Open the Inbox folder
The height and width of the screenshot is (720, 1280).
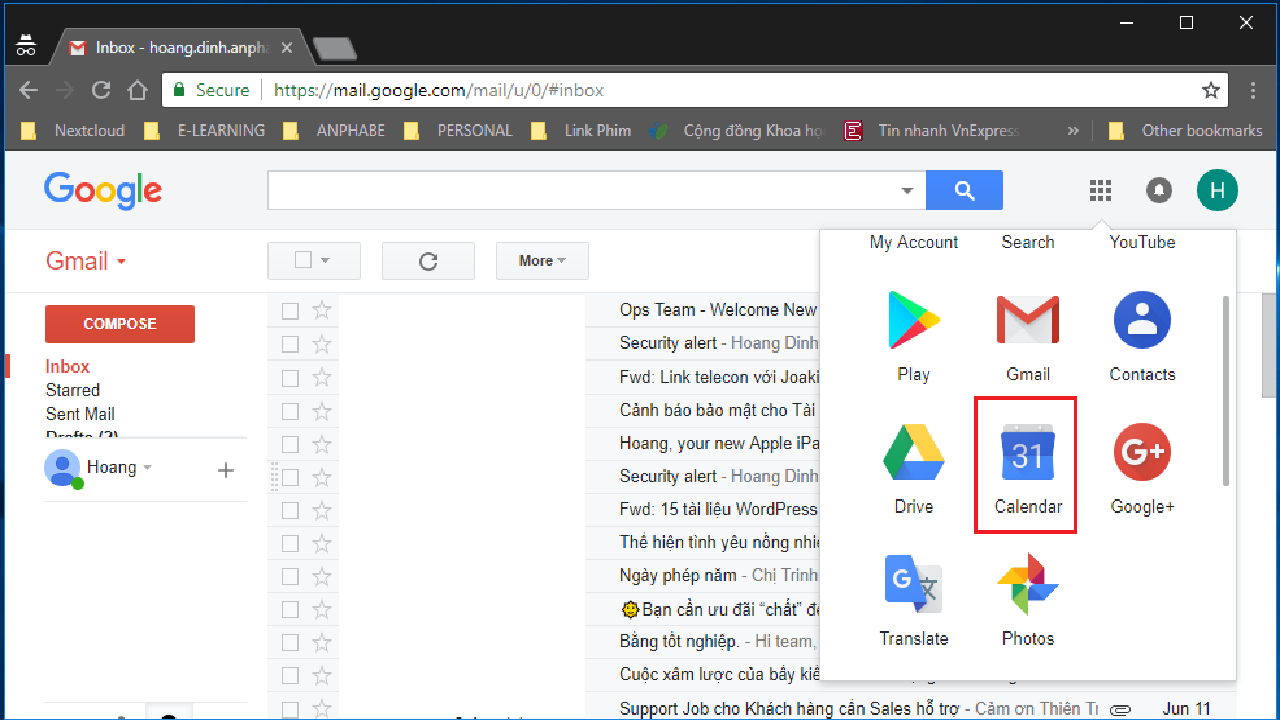(67, 366)
